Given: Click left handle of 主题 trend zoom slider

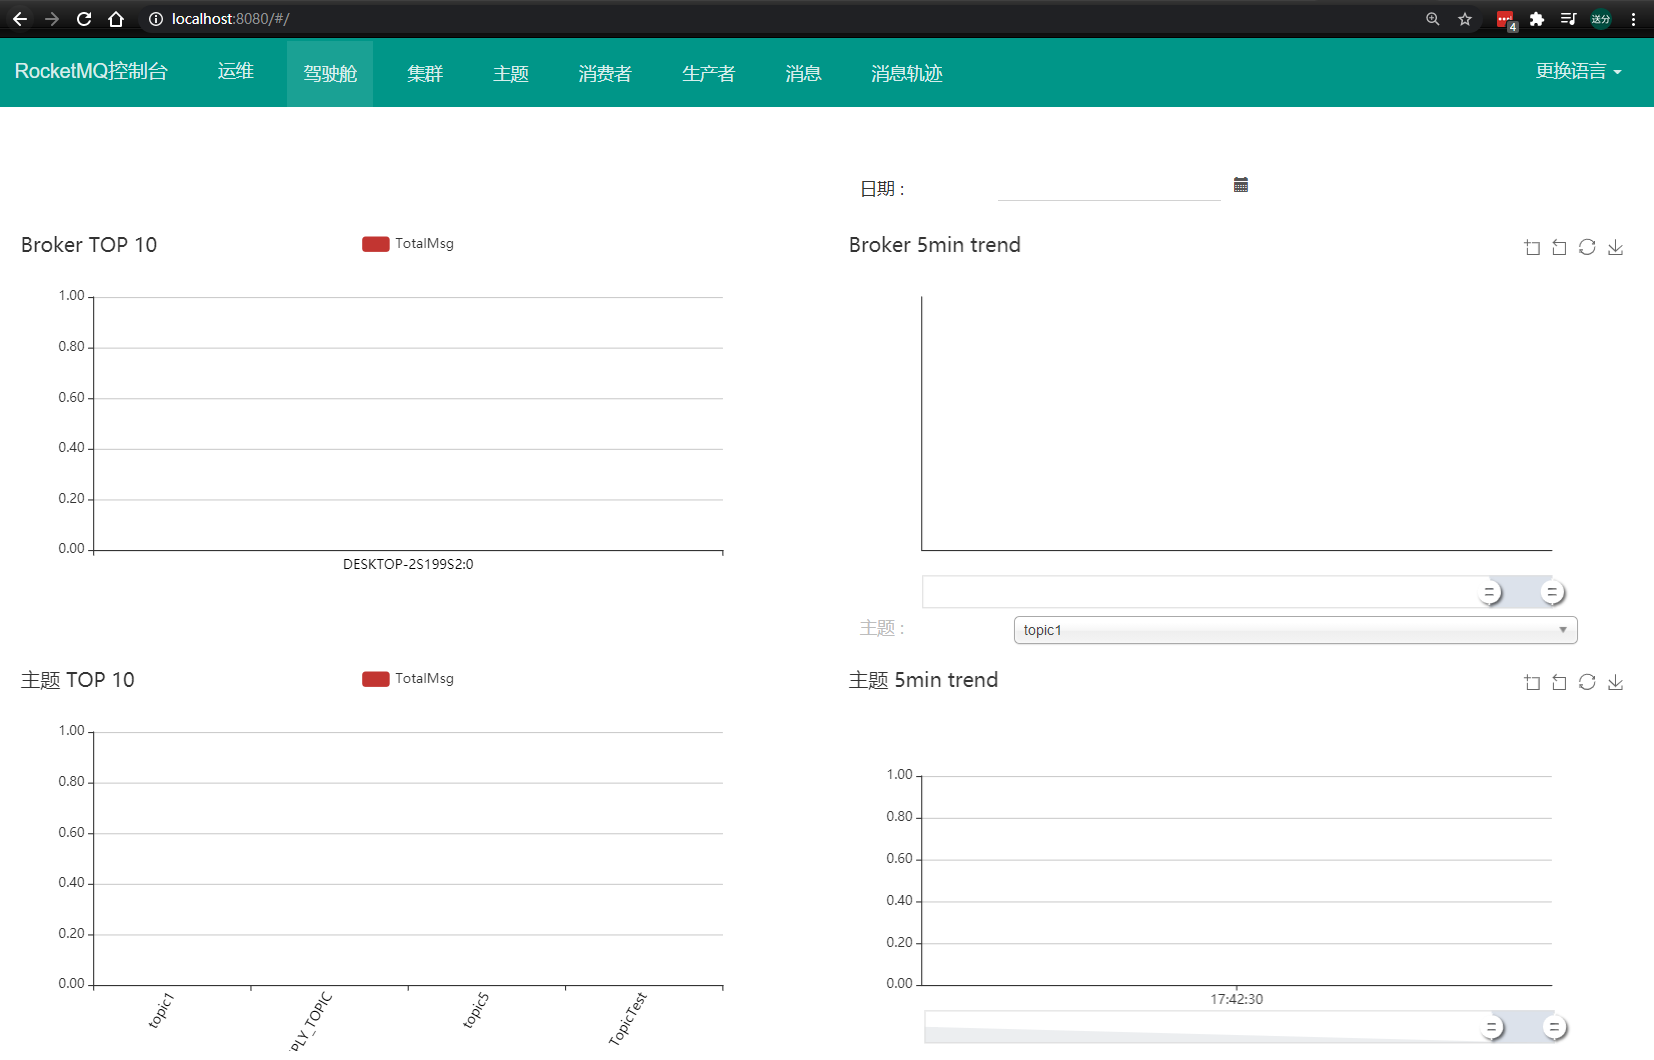Looking at the screenshot, I should coord(1492,1027).
